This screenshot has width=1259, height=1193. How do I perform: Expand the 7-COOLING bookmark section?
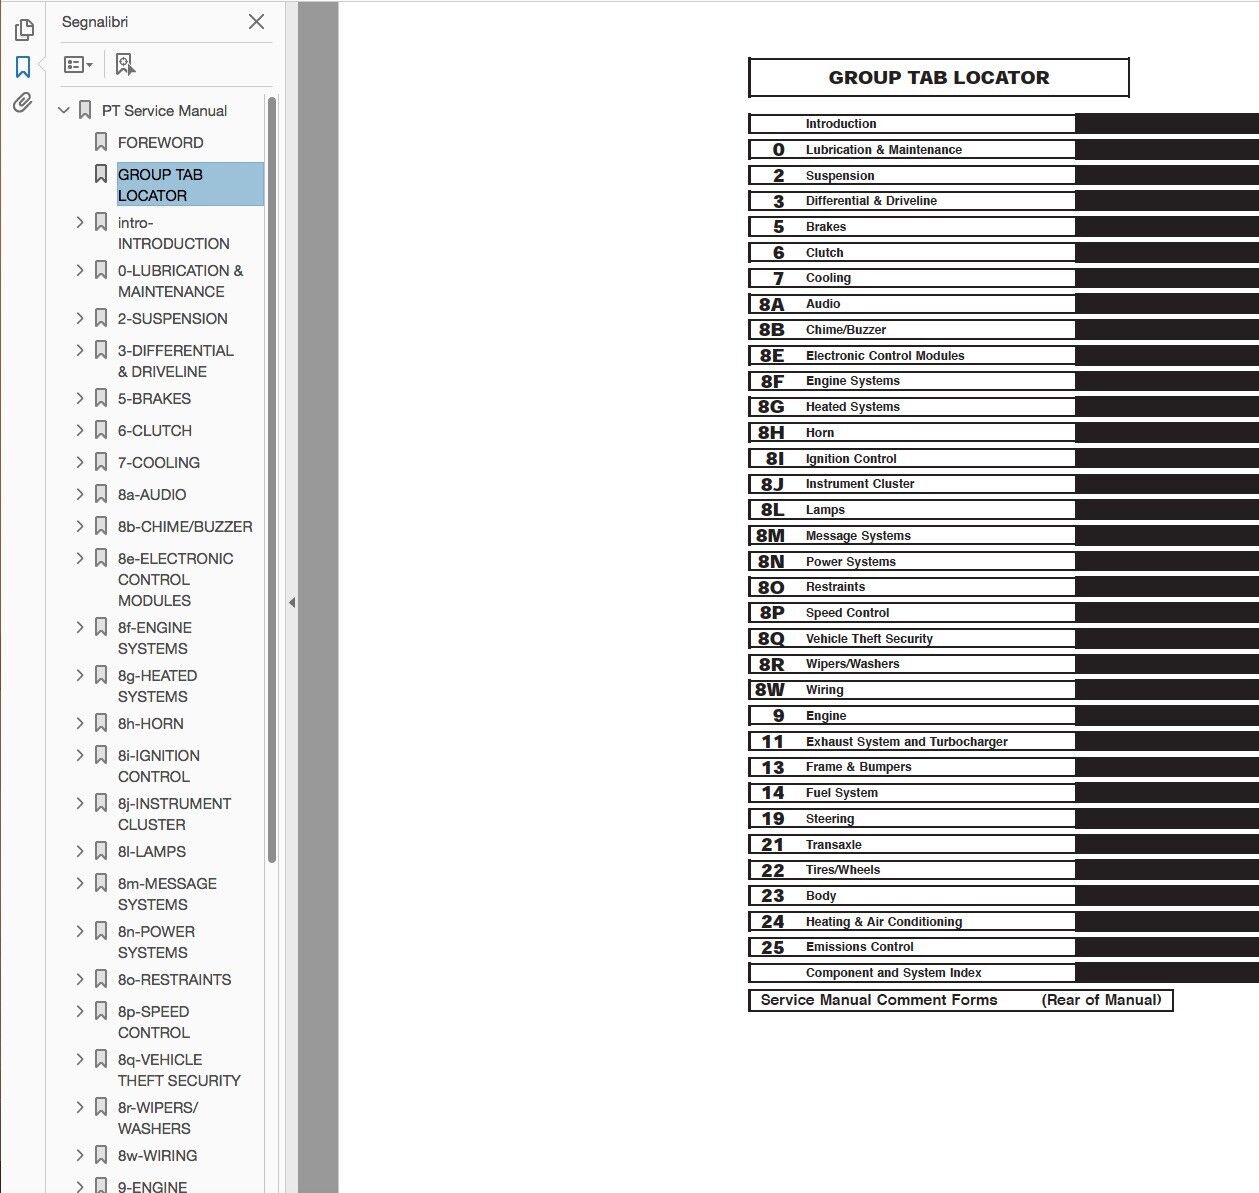click(80, 463)
